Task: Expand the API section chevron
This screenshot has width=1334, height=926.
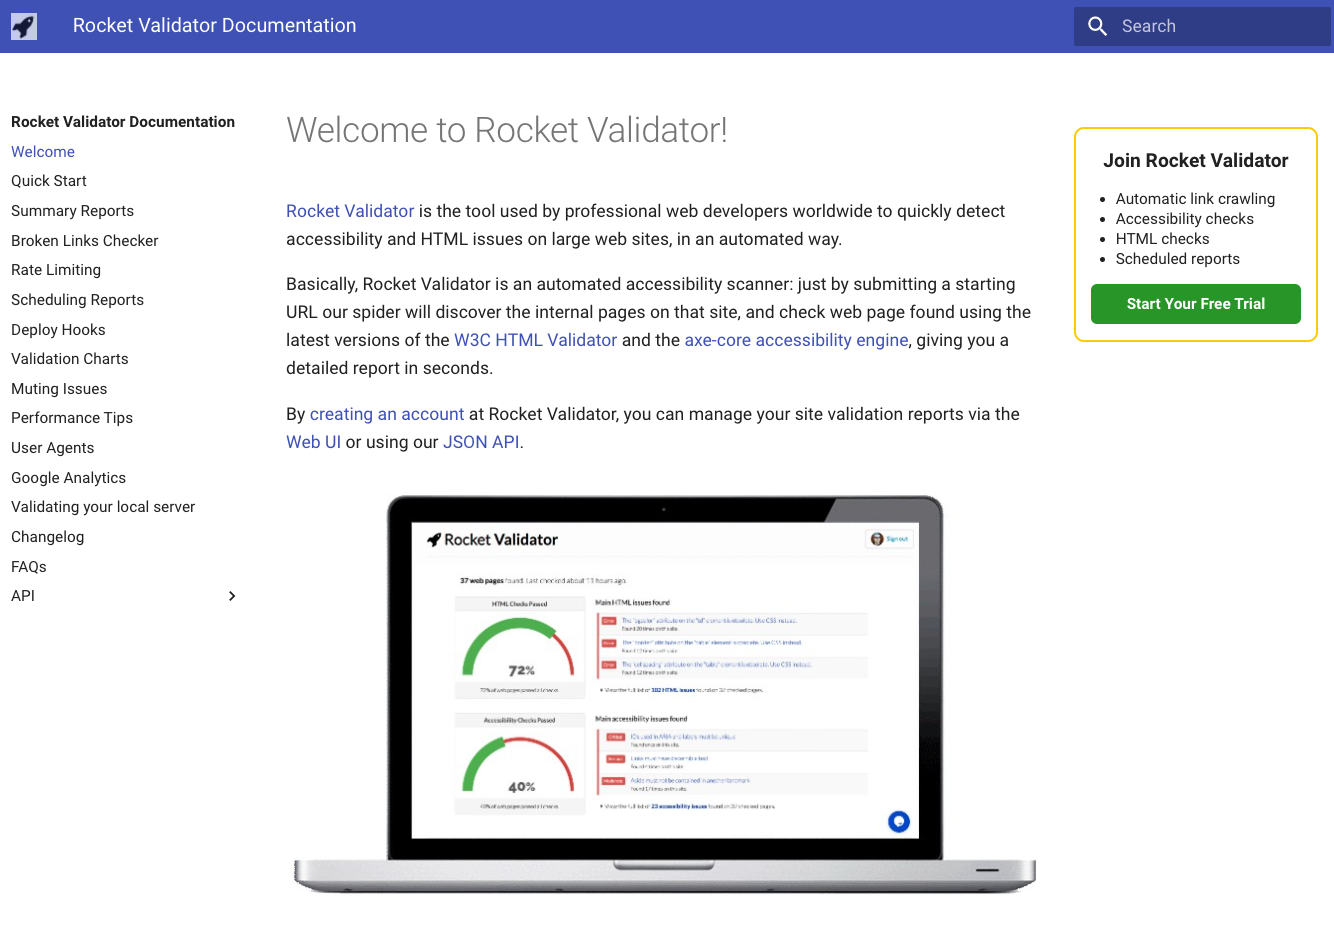Action: click(232, 596)
